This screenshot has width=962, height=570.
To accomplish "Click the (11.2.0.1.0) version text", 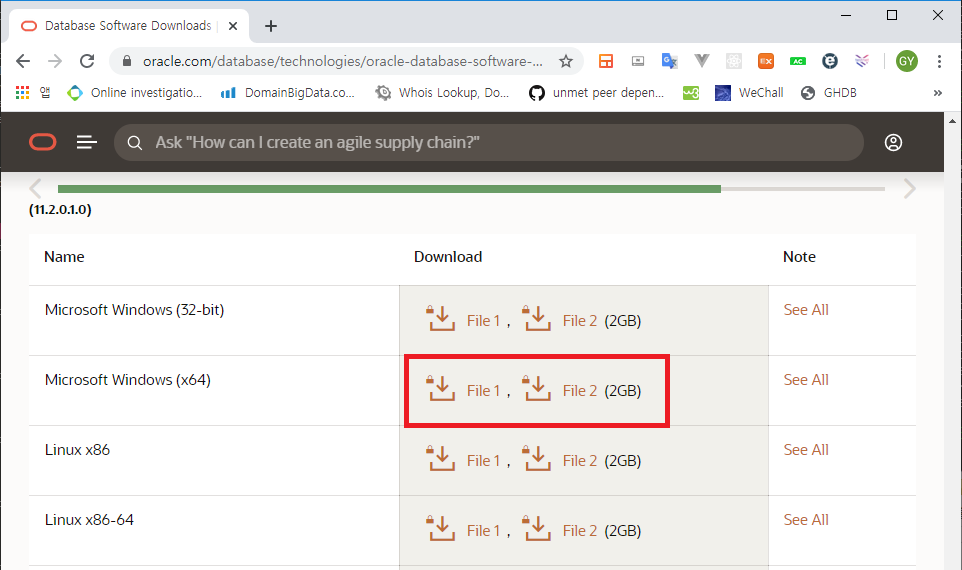I will [60, 210].
